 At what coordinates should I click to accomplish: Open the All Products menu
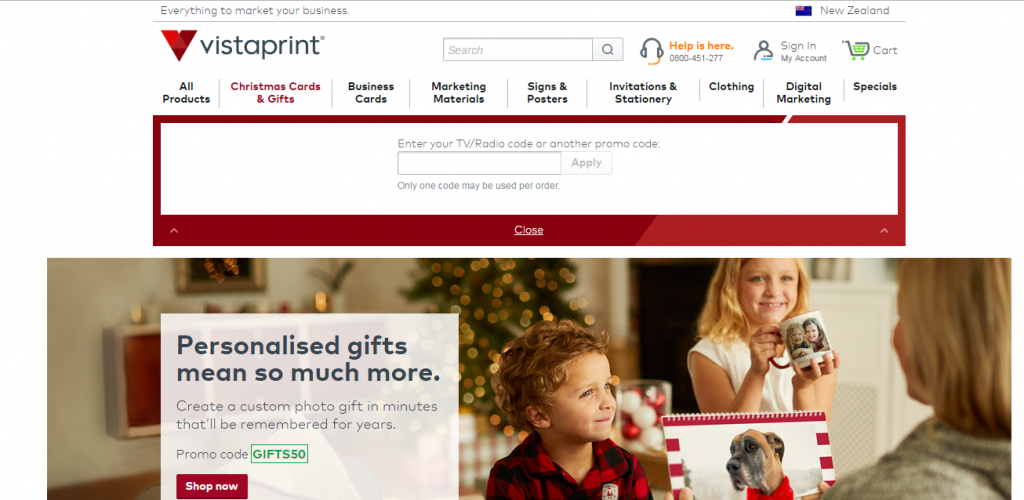[186, 93]
